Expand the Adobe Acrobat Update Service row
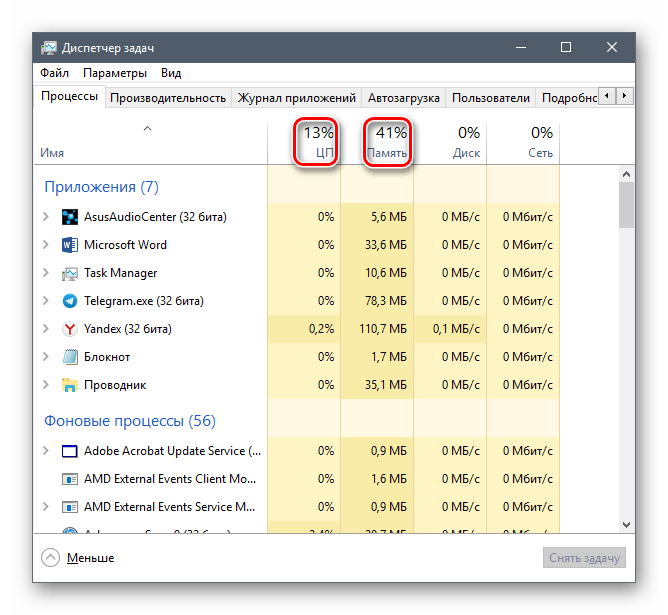The height and width of the screenshot is (615, 668). (x=46, y=451)
